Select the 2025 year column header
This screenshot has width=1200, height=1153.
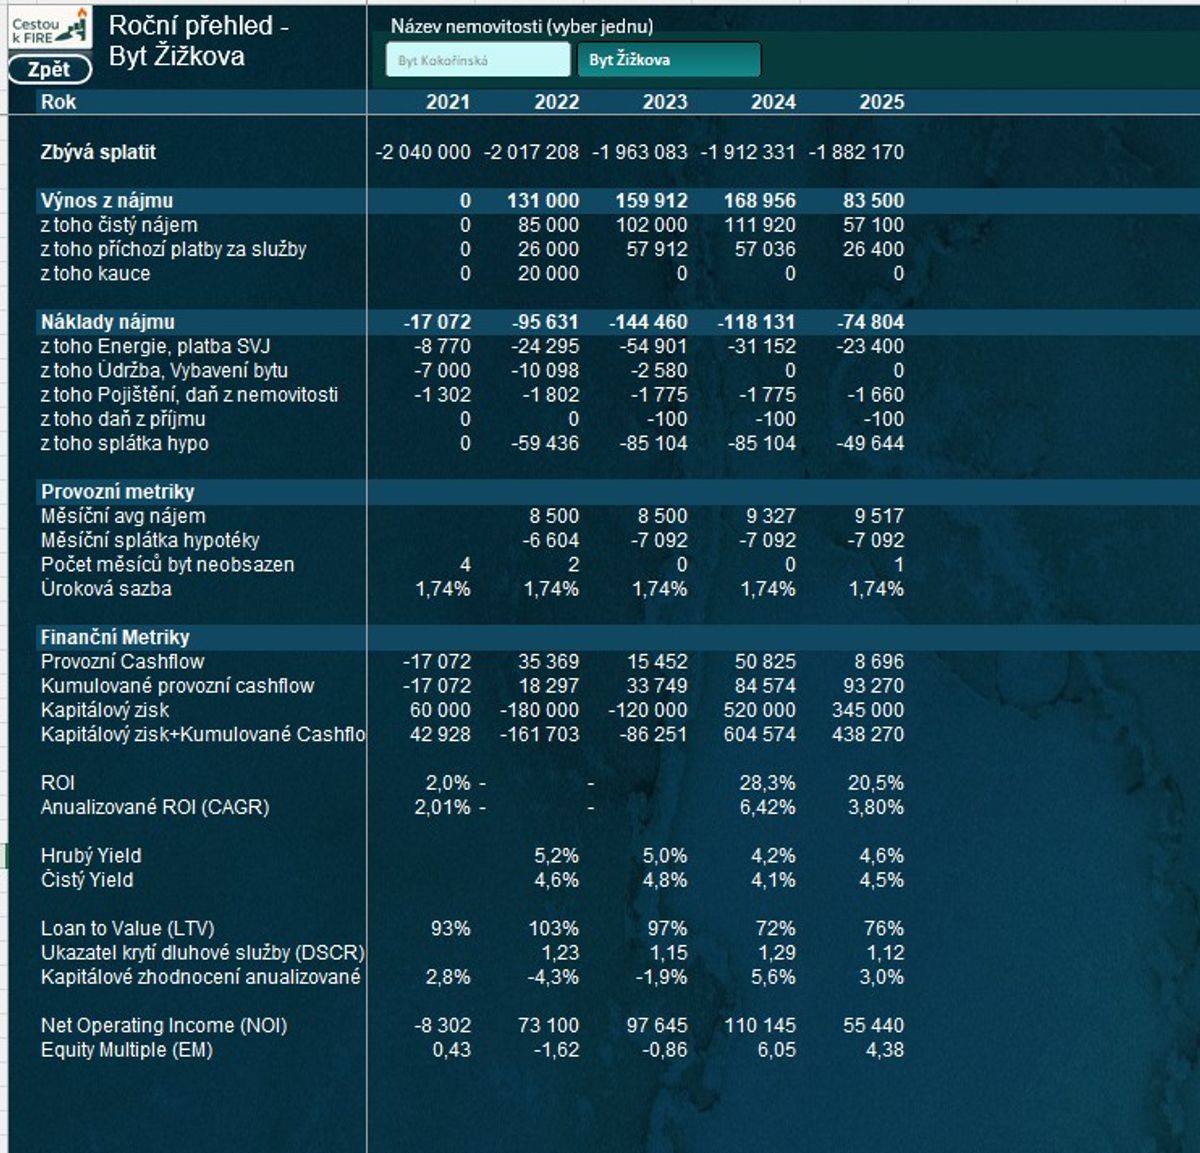(x=880, y=102)
